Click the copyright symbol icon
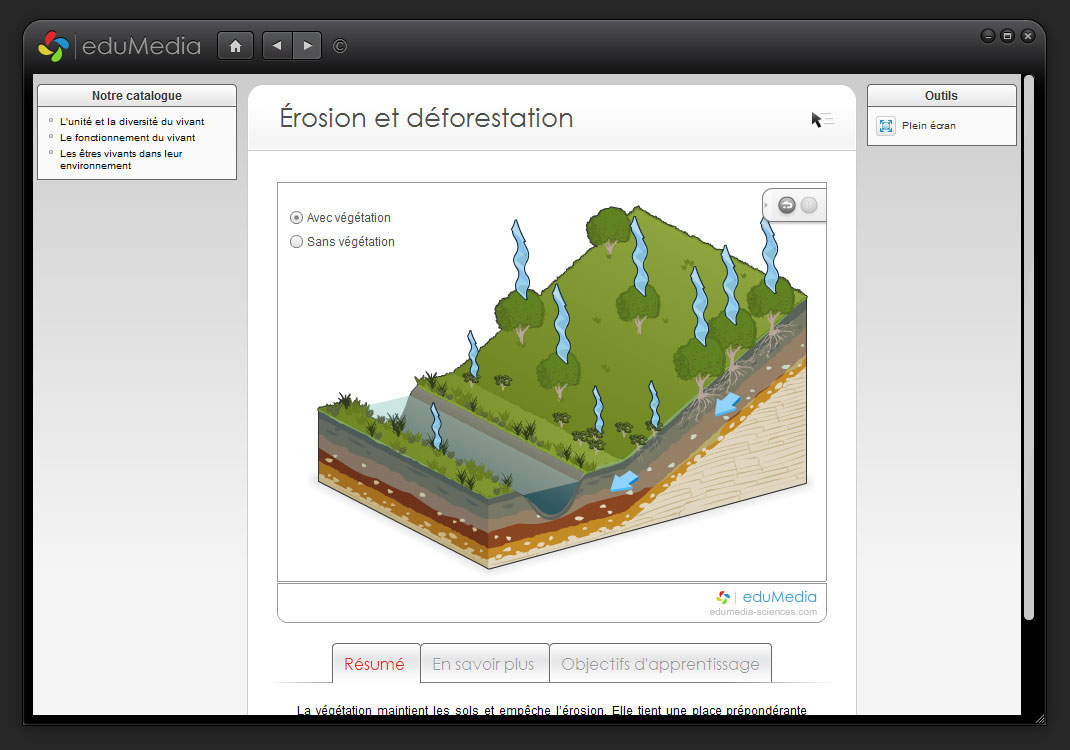 click(x=340, y=46)
